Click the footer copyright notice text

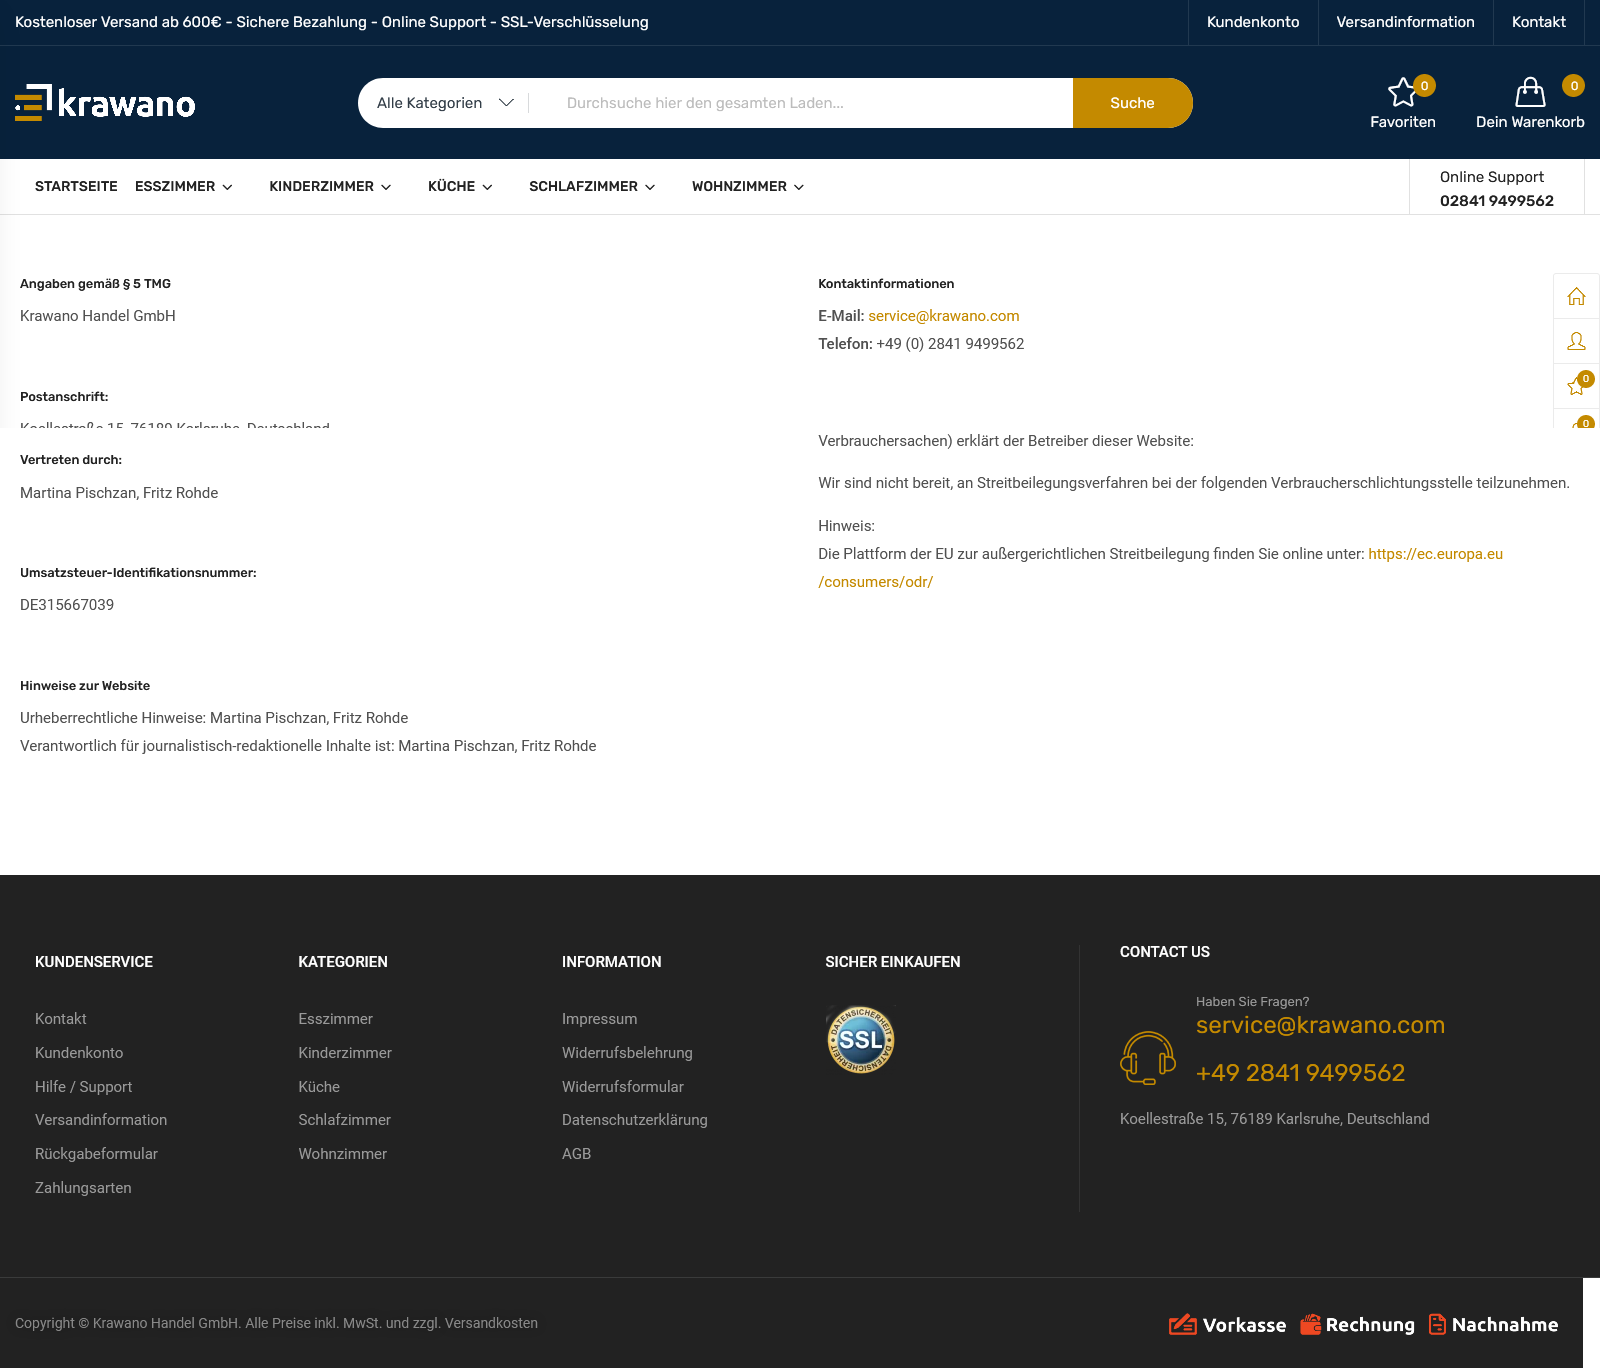tap(276, 1323)
